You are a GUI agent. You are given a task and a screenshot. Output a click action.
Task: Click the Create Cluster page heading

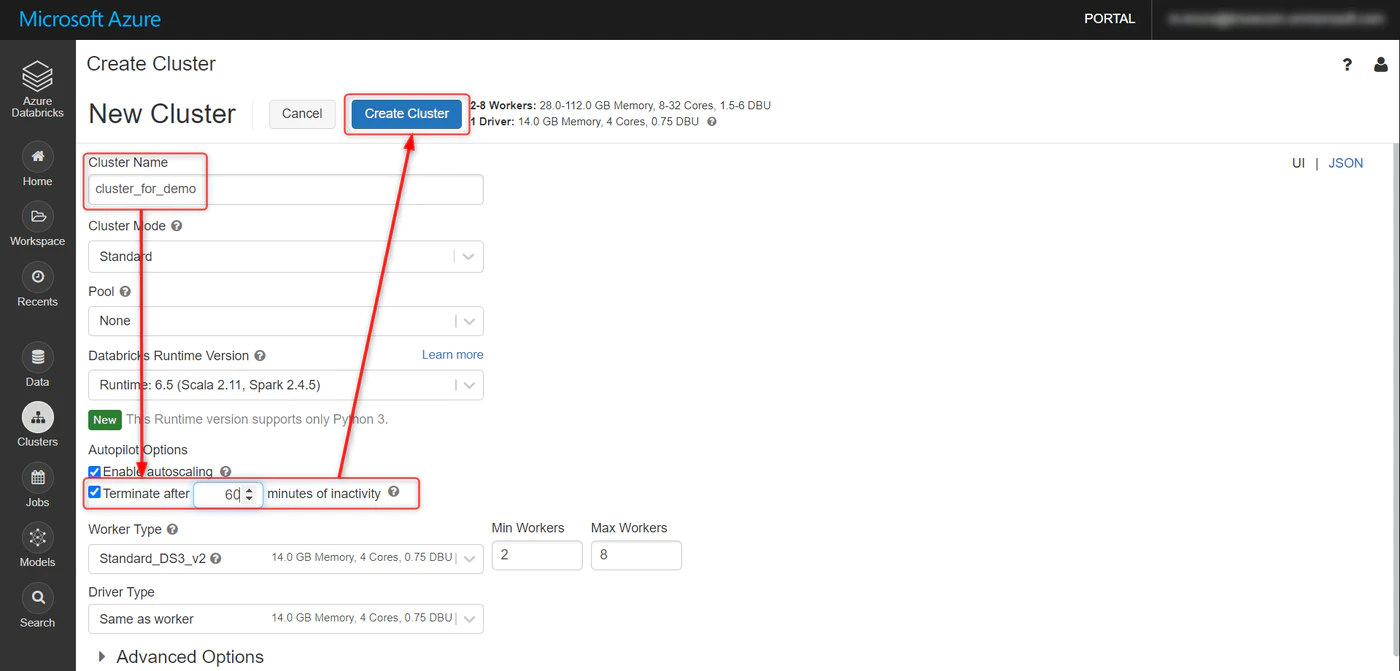pos(151,64)
